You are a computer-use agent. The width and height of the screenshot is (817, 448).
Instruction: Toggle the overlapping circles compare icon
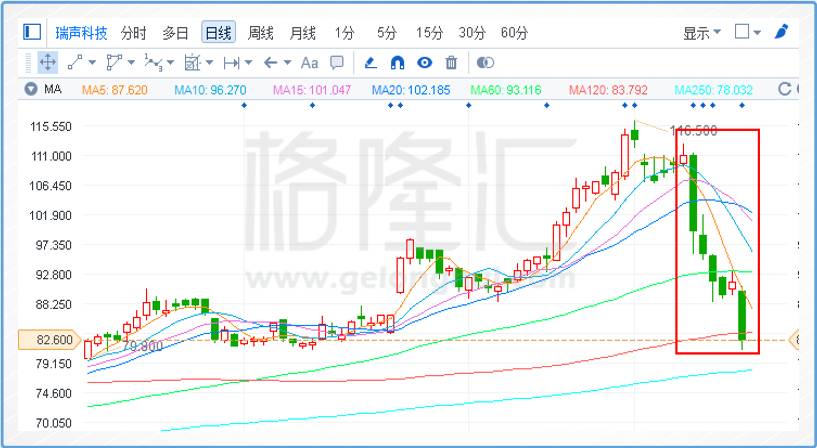485,63
